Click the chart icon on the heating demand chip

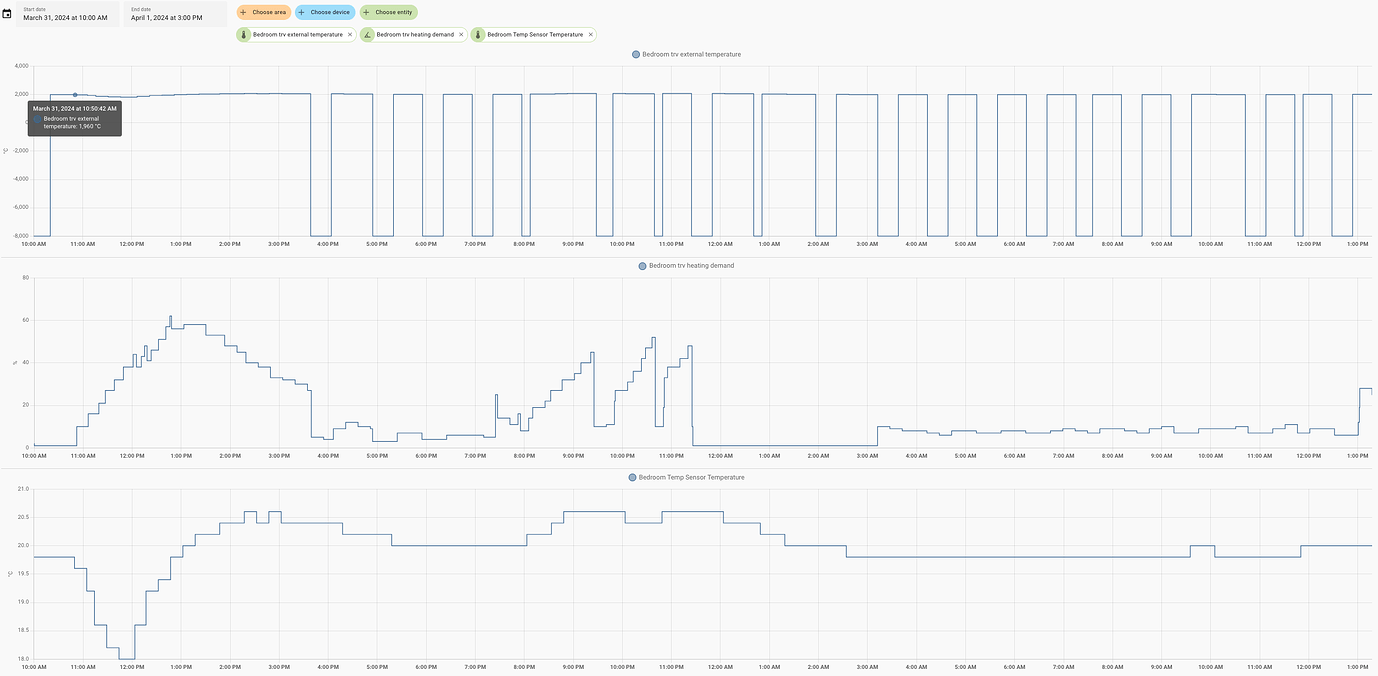point(366,33)
